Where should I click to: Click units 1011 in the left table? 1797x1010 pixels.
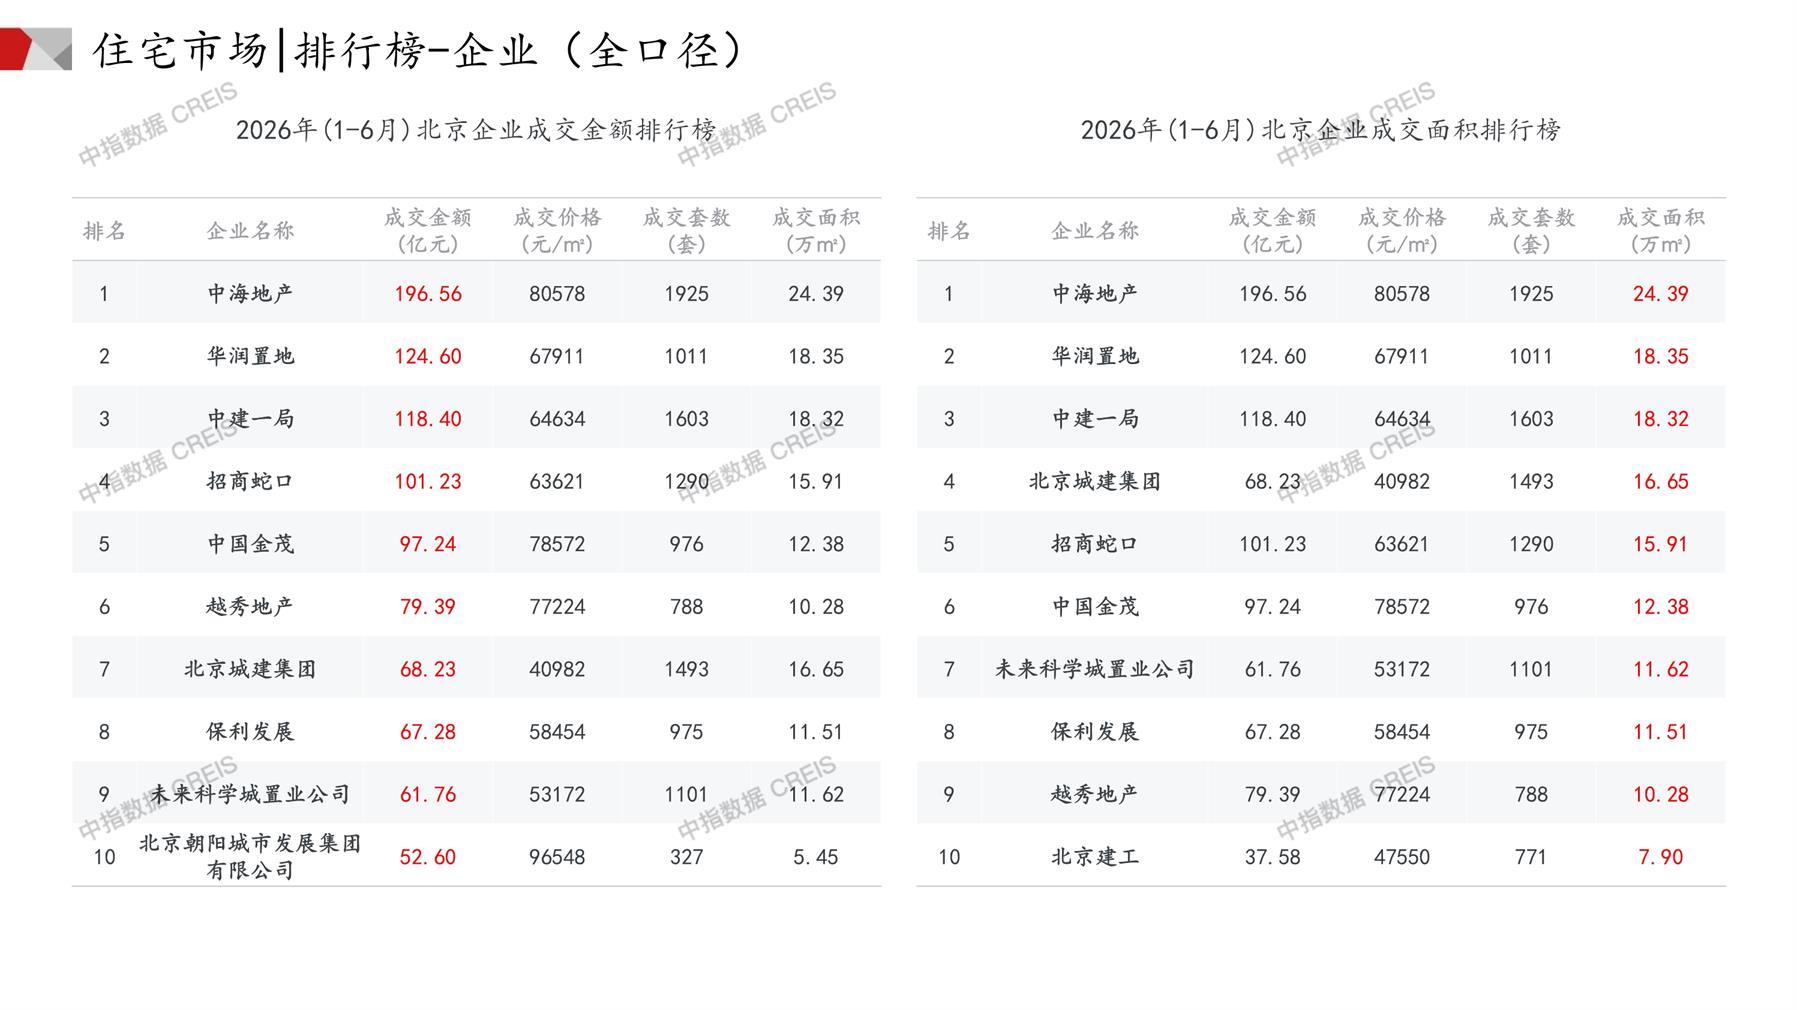pyautogui.click(x=686, y=356)
